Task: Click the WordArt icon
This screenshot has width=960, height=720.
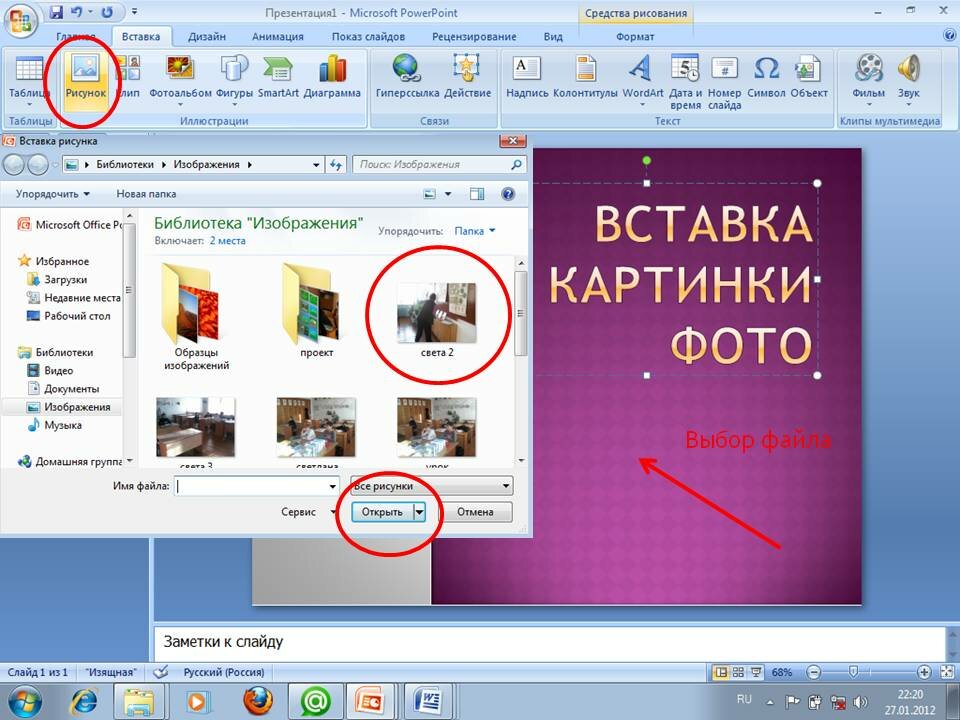Action: tap(642, 71)
